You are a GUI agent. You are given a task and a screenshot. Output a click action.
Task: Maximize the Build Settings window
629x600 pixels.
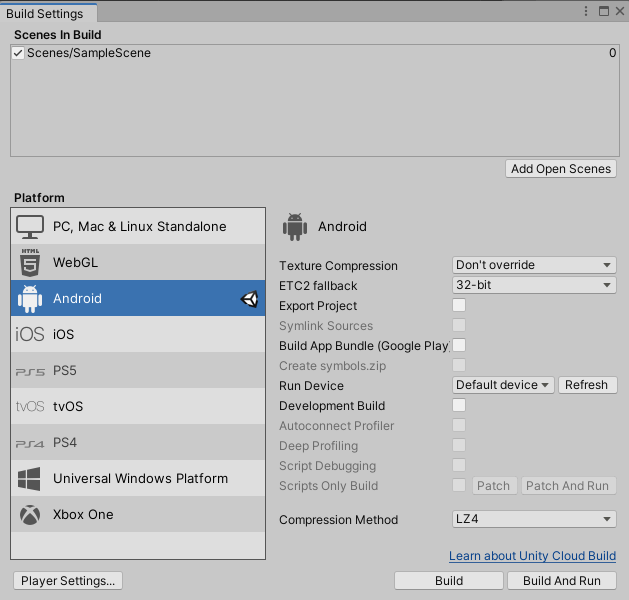(603, 11)
